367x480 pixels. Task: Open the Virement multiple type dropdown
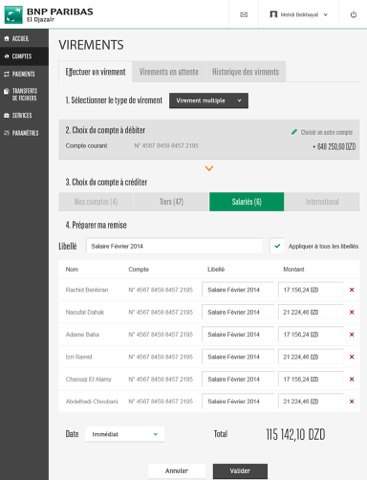tap(209, 101)
